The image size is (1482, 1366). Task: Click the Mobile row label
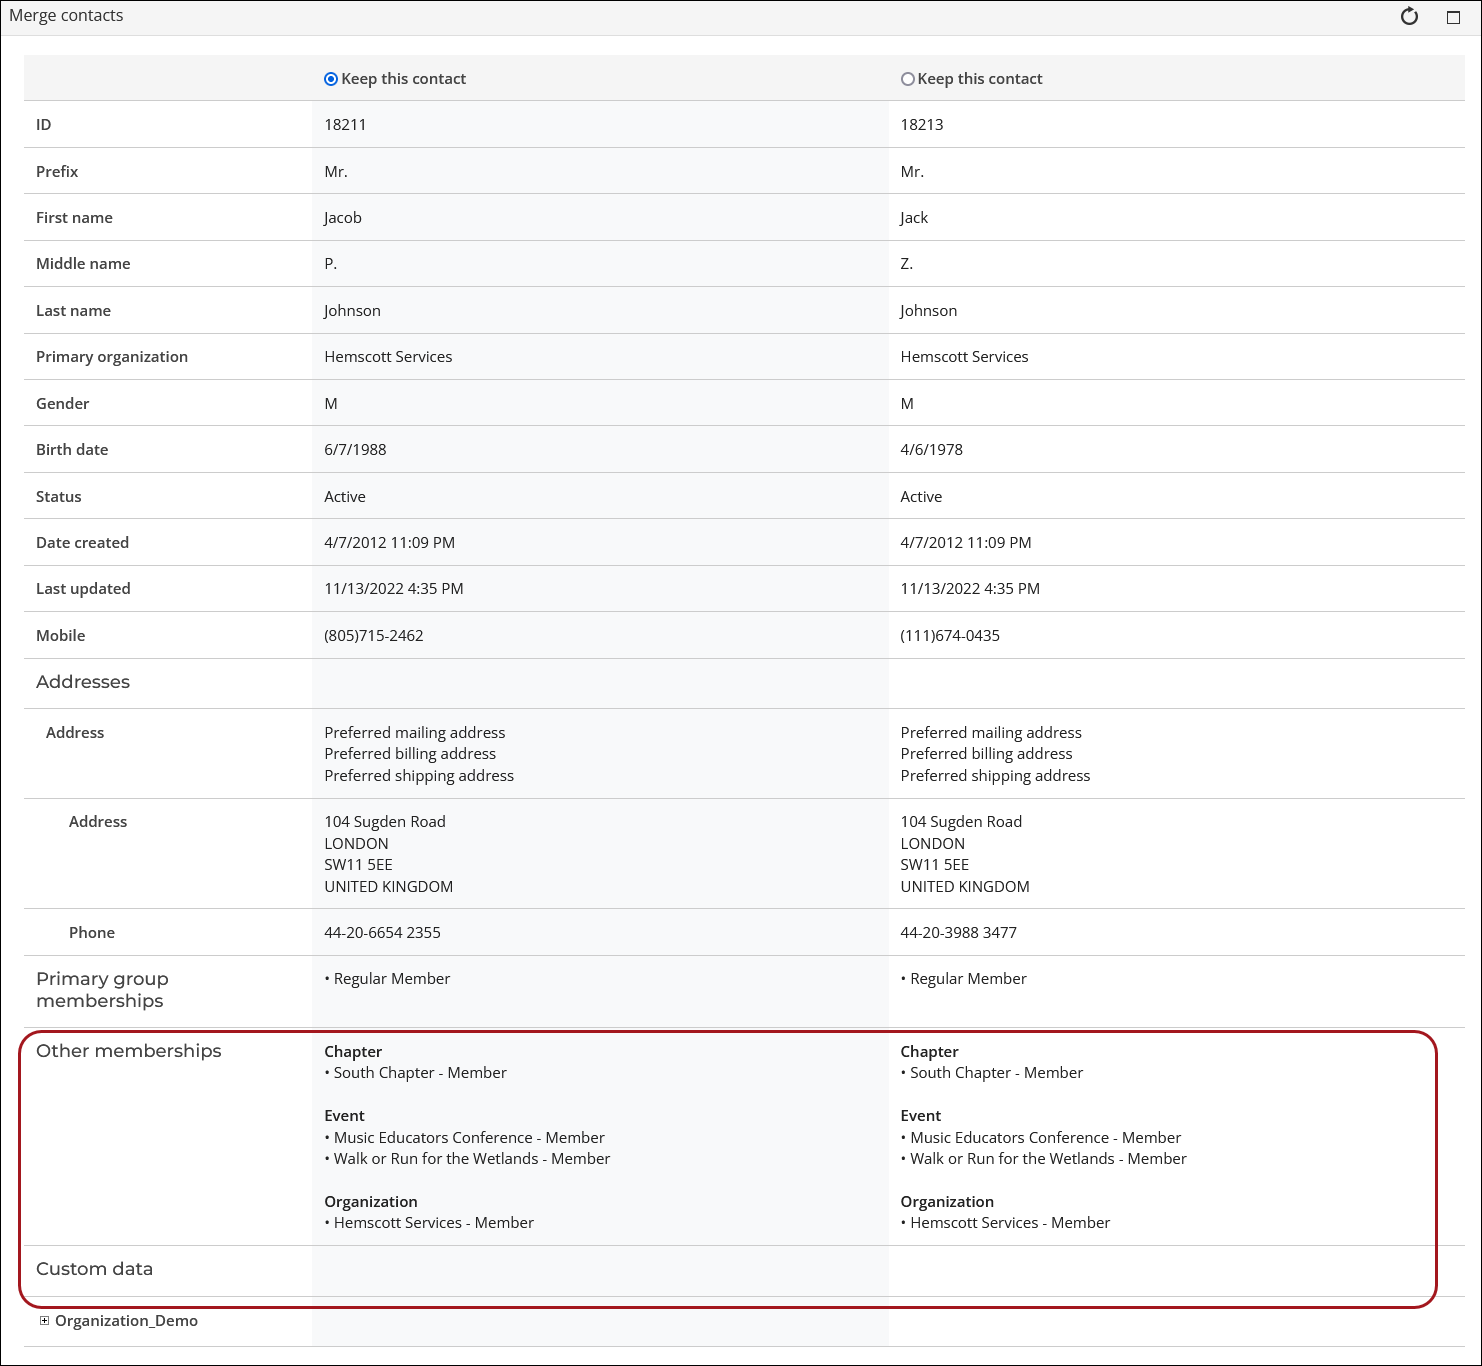click(61, 636)
